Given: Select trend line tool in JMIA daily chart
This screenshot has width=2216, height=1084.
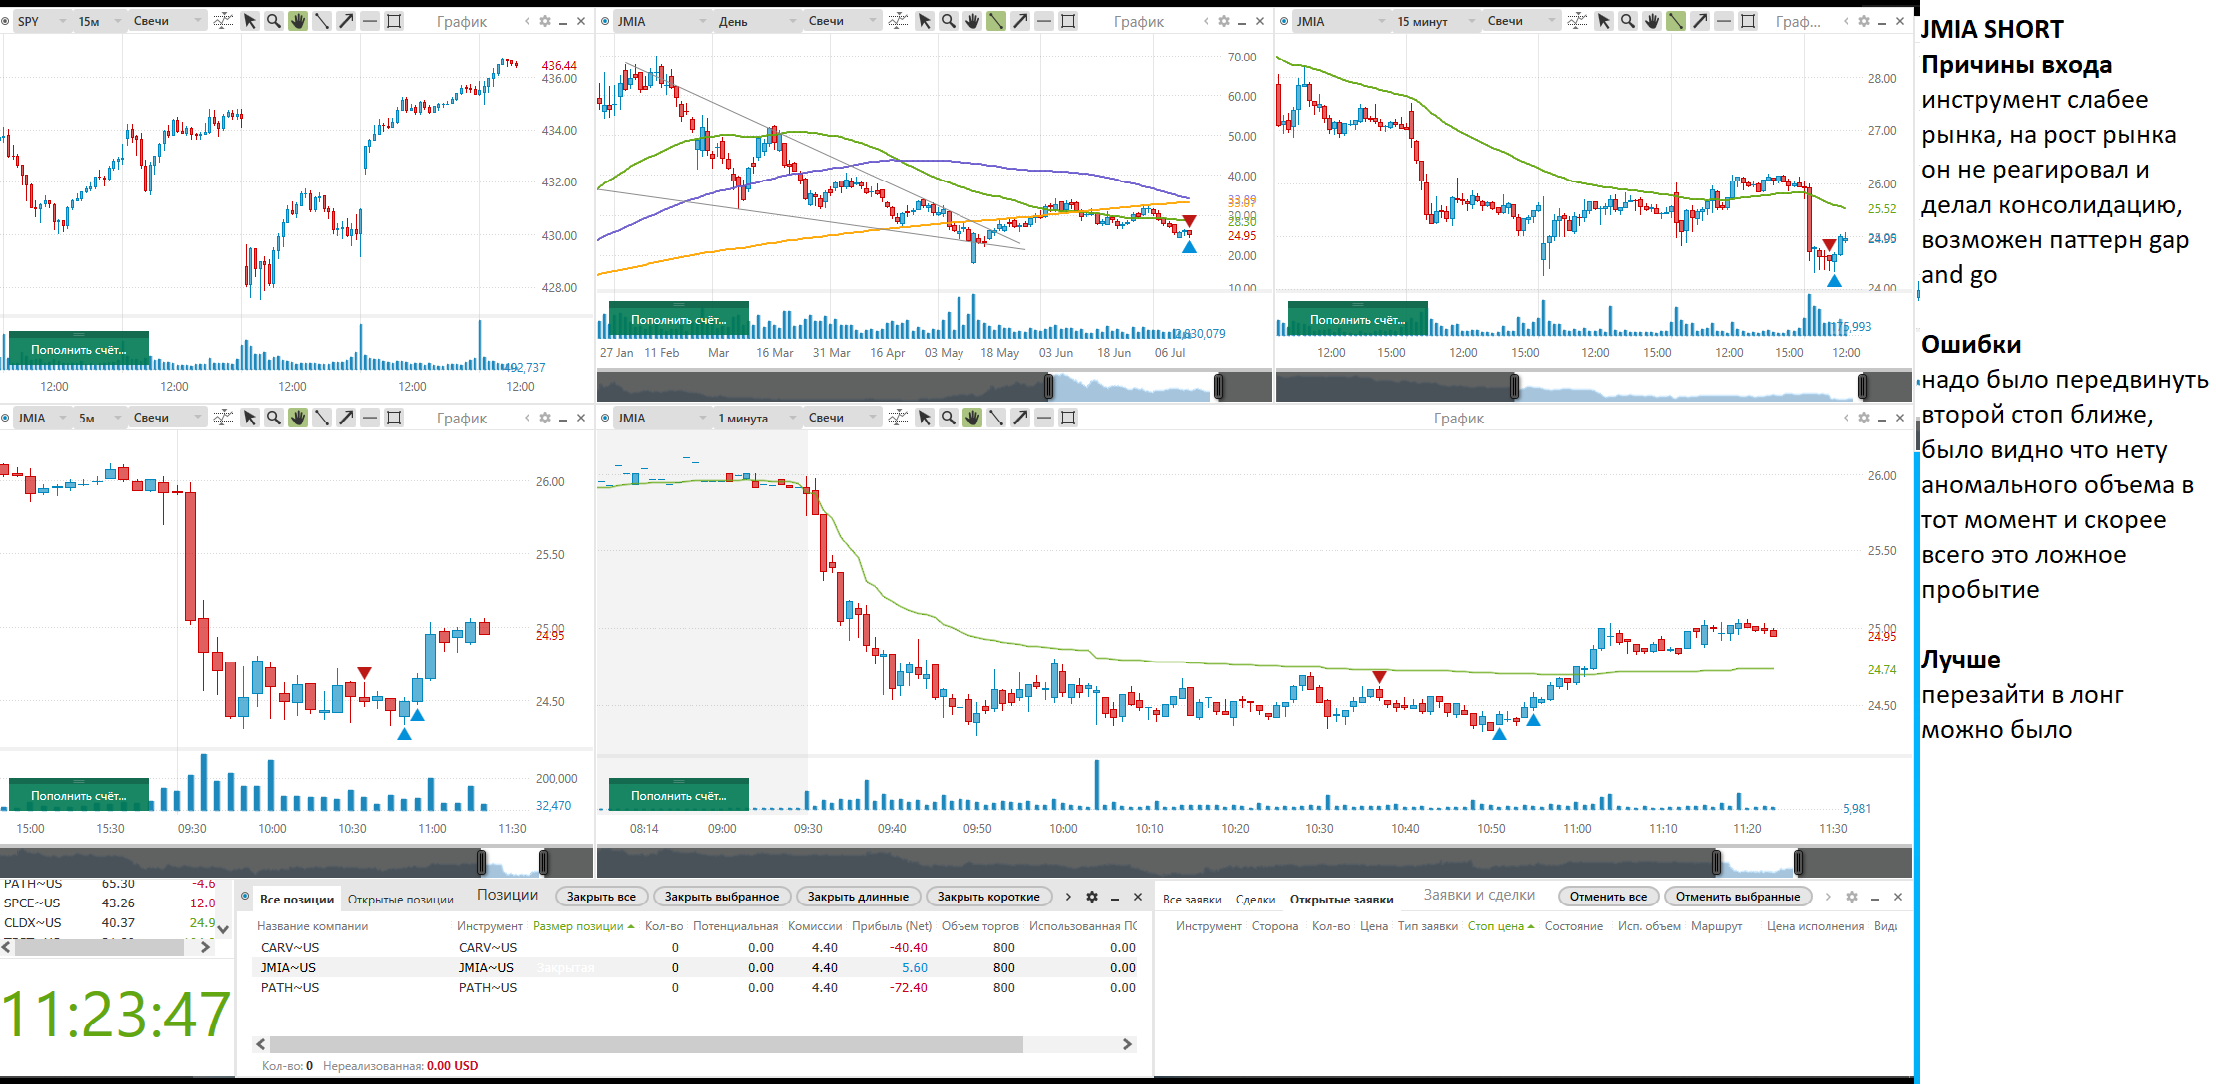Looking at the screenshot, I should (x=996, y=21).
